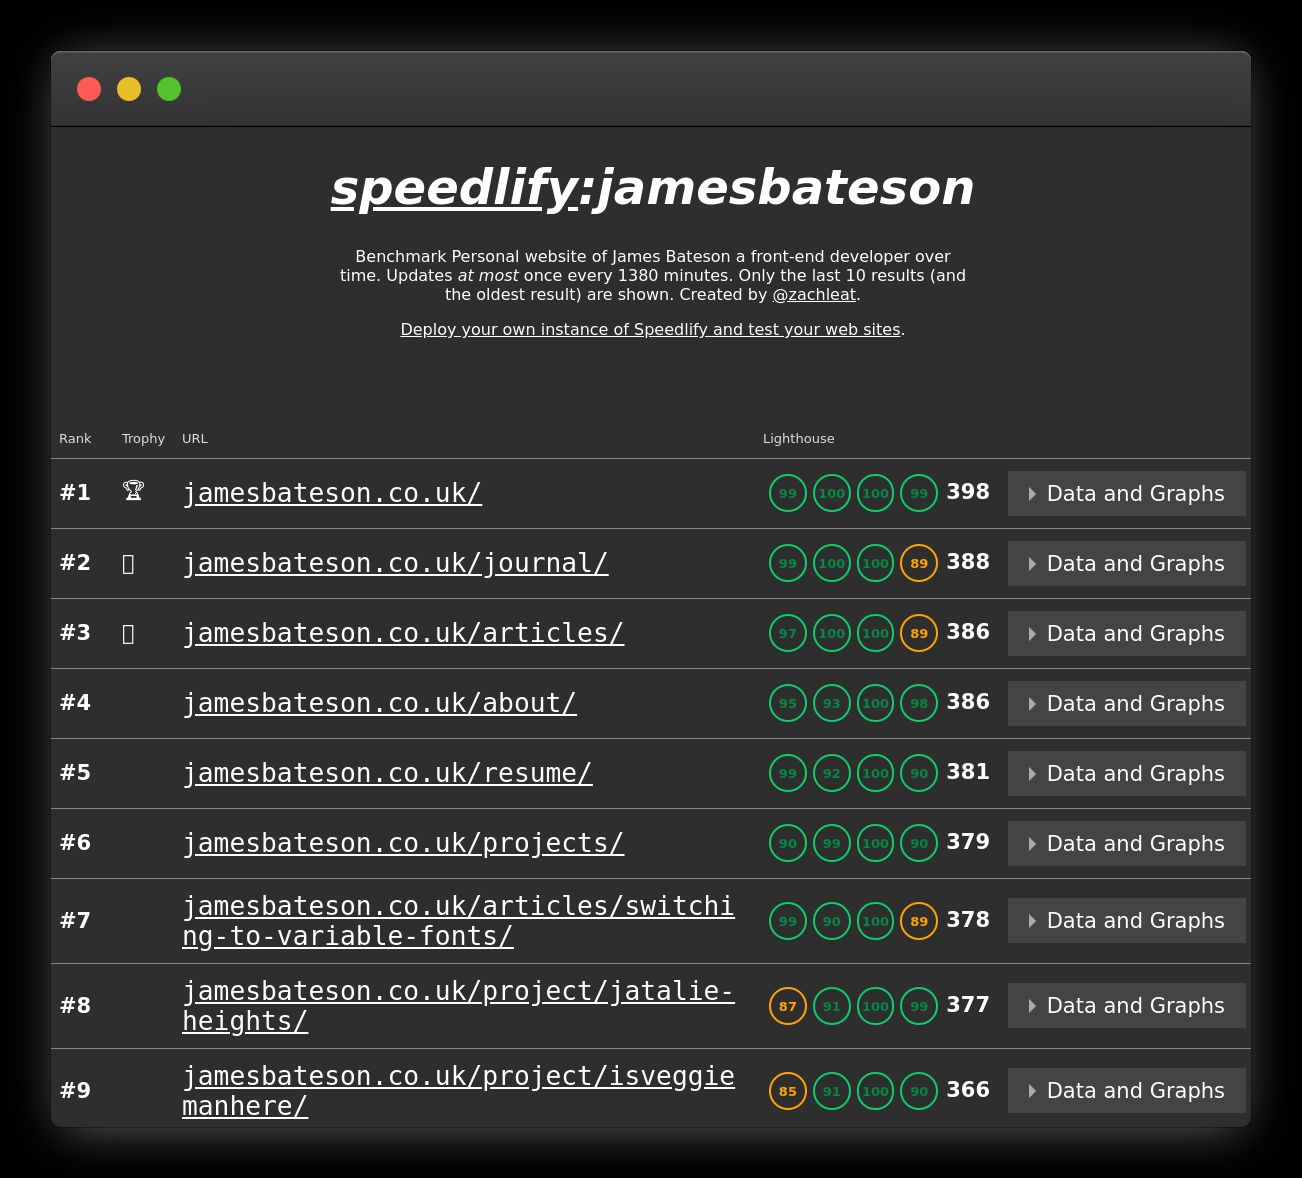Click rank #9 label
This screenshot has width=1302, height=1178.
click(75, 1091)
